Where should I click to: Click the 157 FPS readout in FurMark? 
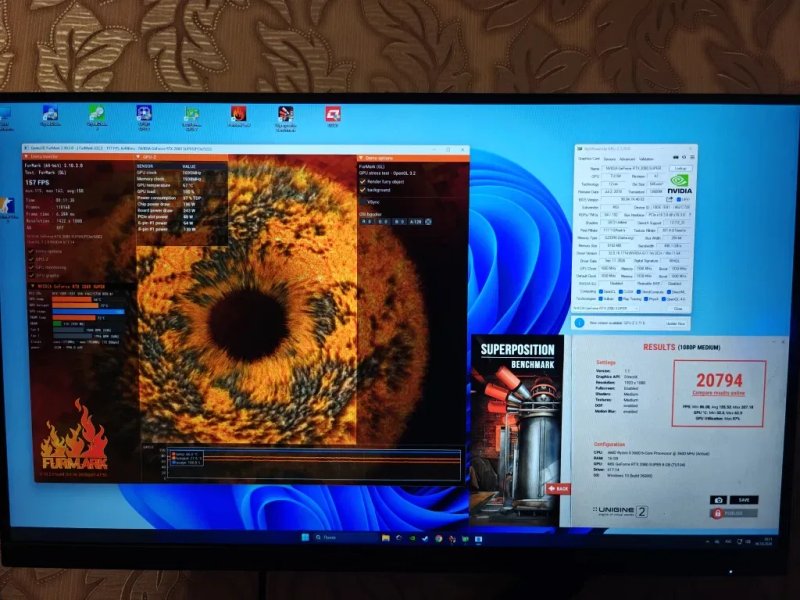[37, 183]
